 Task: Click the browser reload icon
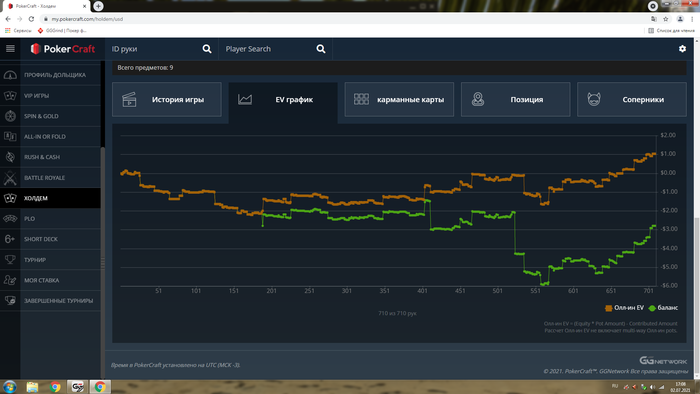click(x=31, y=19)
